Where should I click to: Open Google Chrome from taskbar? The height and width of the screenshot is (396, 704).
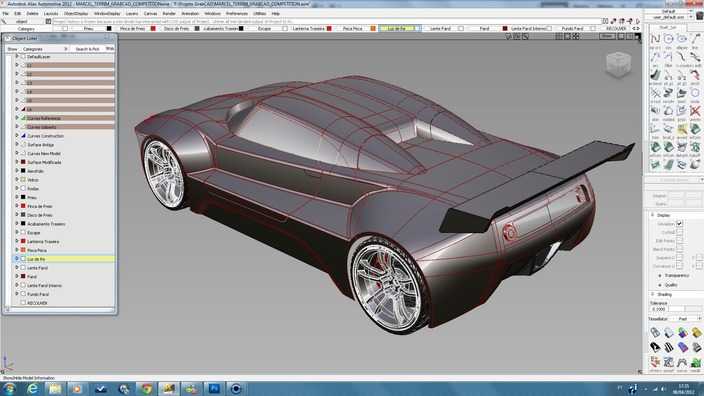(x=146, y=389)
